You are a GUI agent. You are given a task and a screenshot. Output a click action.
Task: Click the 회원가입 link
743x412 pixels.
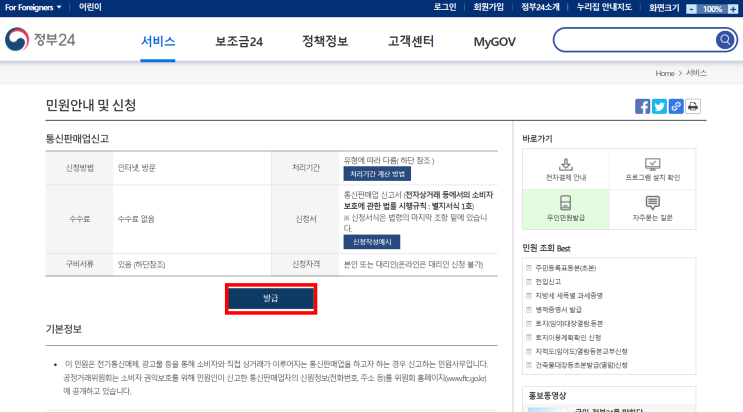488,8
